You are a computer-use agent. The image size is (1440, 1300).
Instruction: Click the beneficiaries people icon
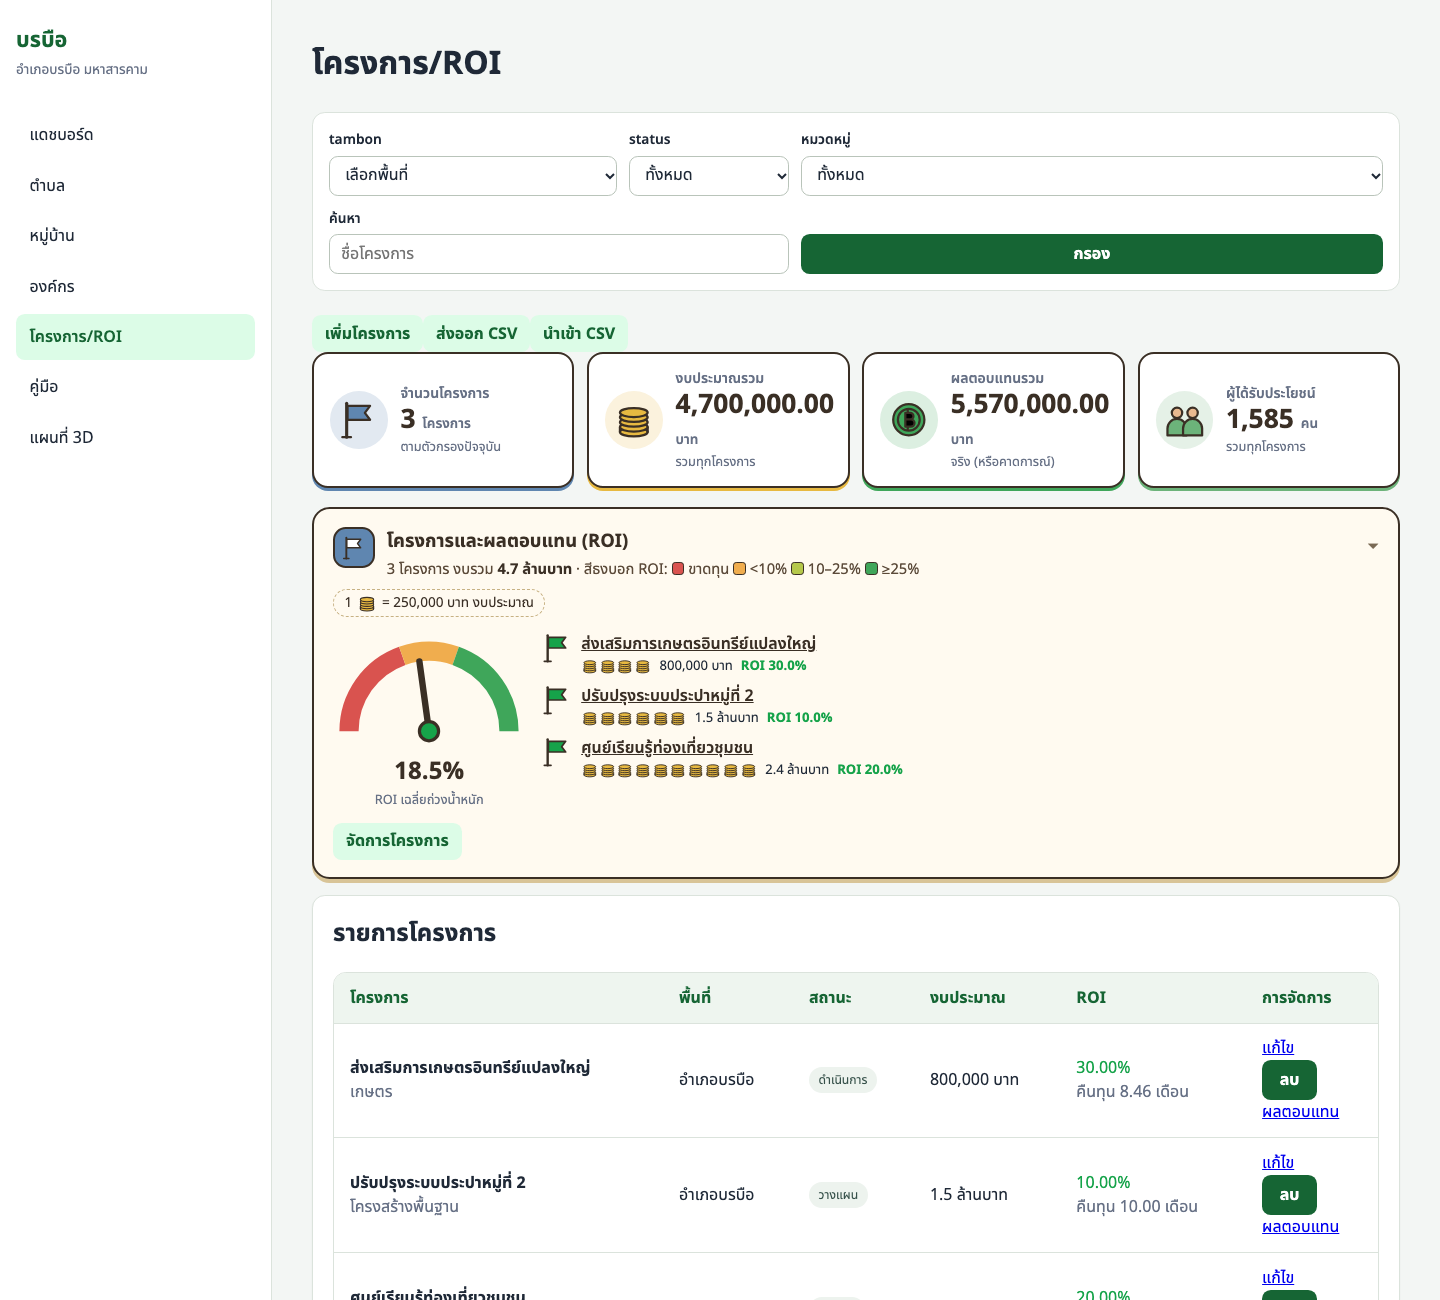click(1185, 420)
